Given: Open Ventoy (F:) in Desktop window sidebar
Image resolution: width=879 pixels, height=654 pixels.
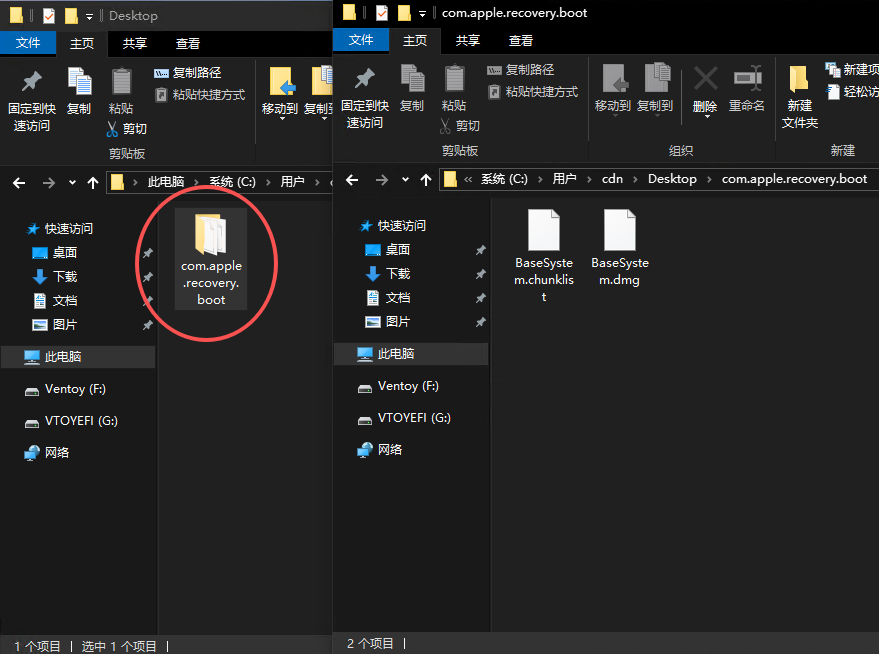Looking at the screenshot, I should 66,389.
